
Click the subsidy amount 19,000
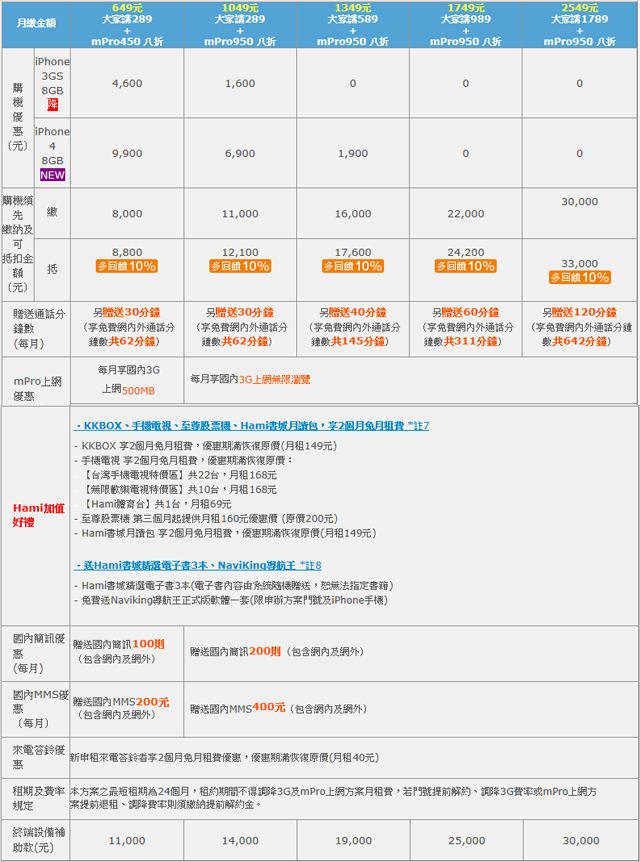354,841
